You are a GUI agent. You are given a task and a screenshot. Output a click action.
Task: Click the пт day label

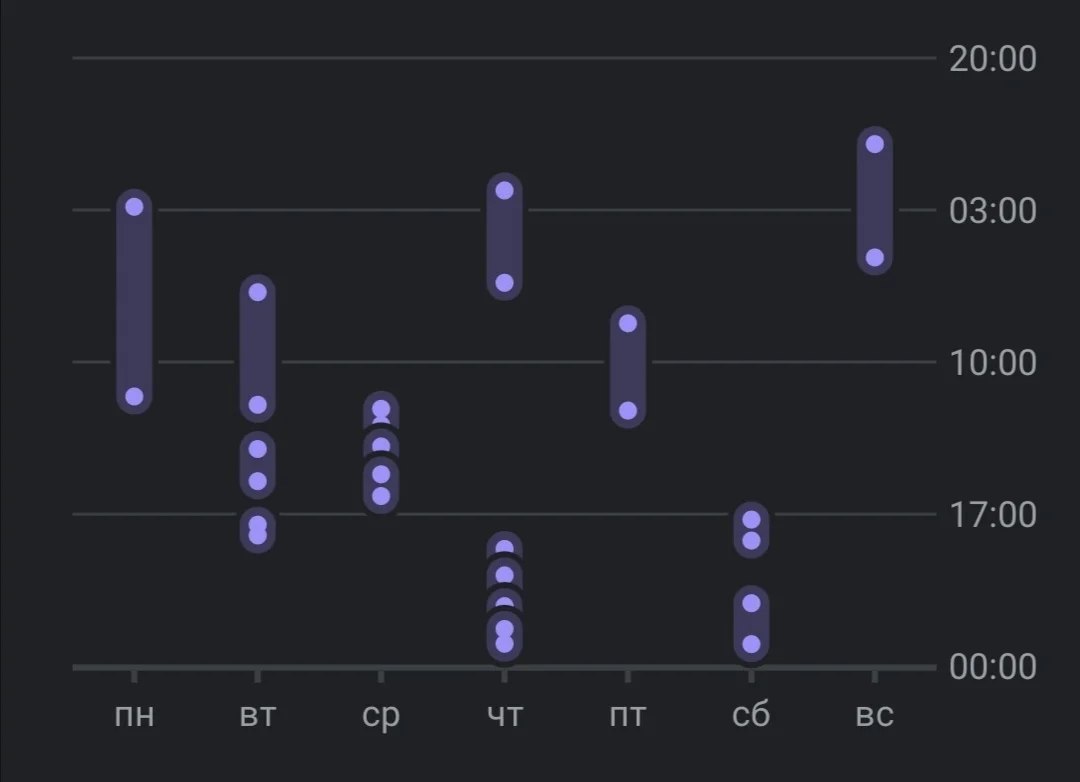tap(628, 716)
